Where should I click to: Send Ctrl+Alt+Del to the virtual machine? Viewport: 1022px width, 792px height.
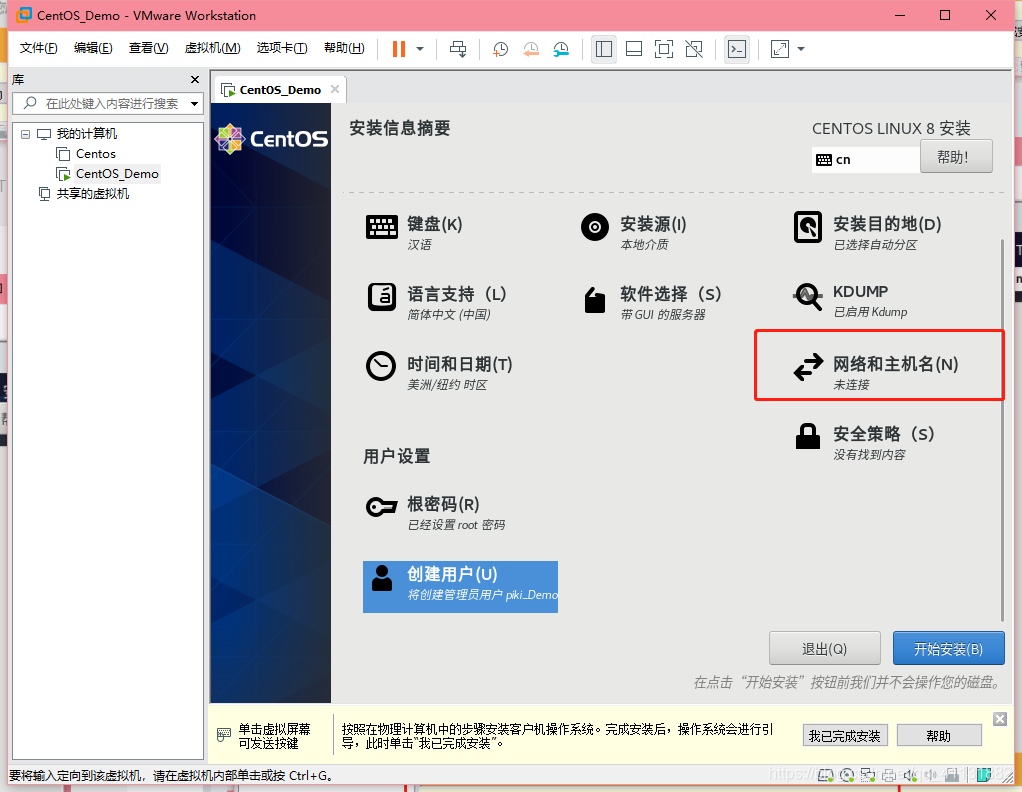click(x=458, y=49)
